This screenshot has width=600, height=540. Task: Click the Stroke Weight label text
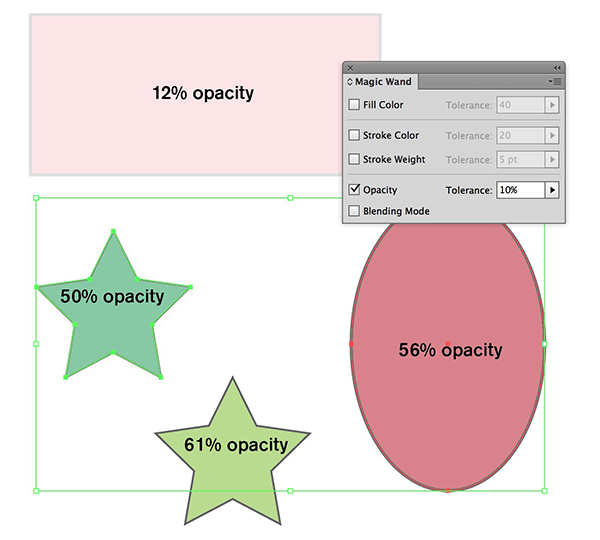[x=394, y=159]
